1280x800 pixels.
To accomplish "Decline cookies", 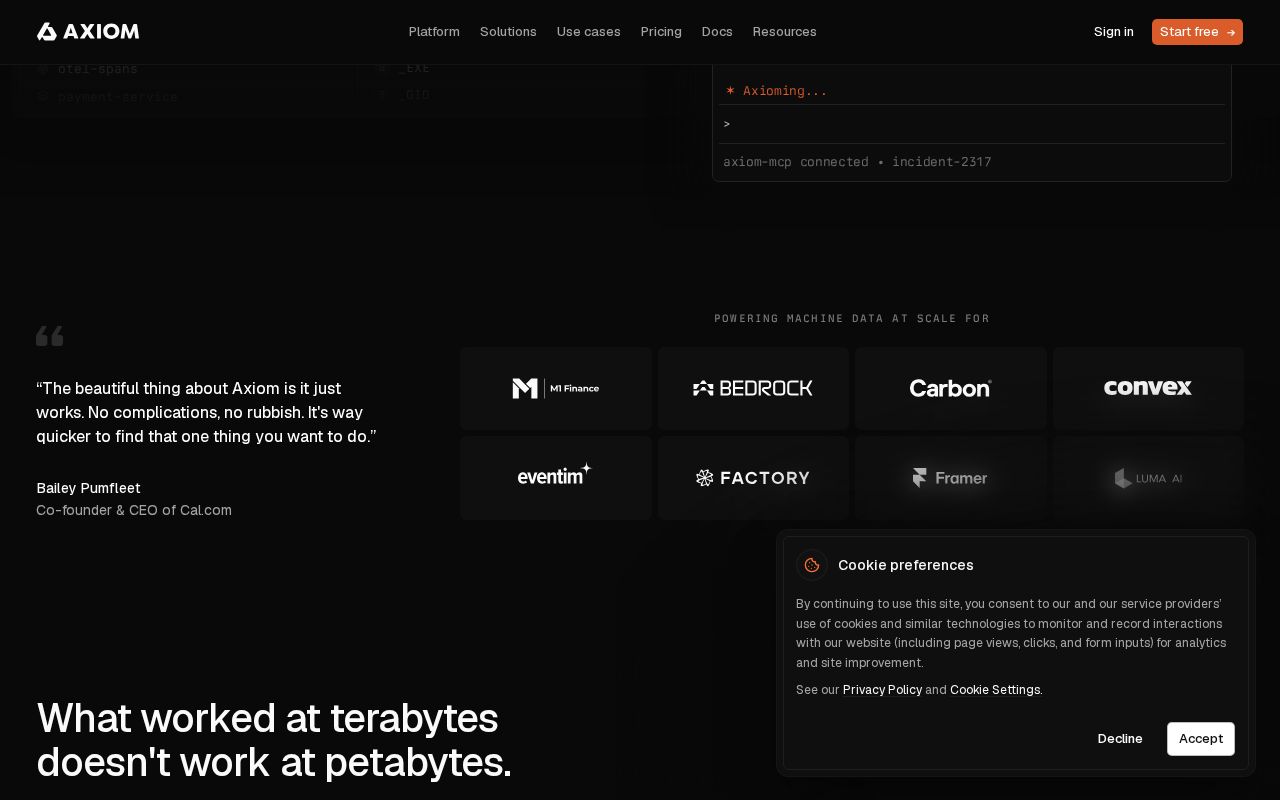I will coord(1120,739).
